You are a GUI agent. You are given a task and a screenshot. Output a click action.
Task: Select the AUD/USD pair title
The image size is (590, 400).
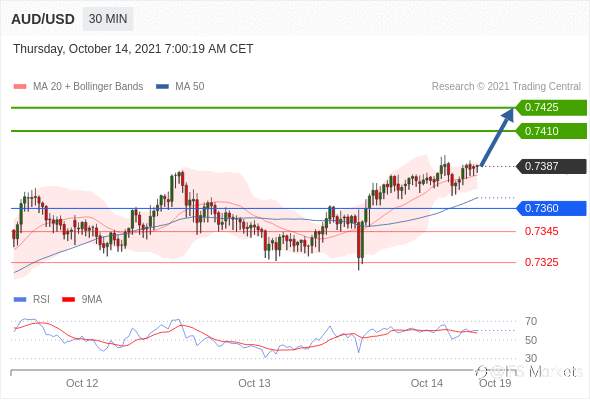point(43,19)
